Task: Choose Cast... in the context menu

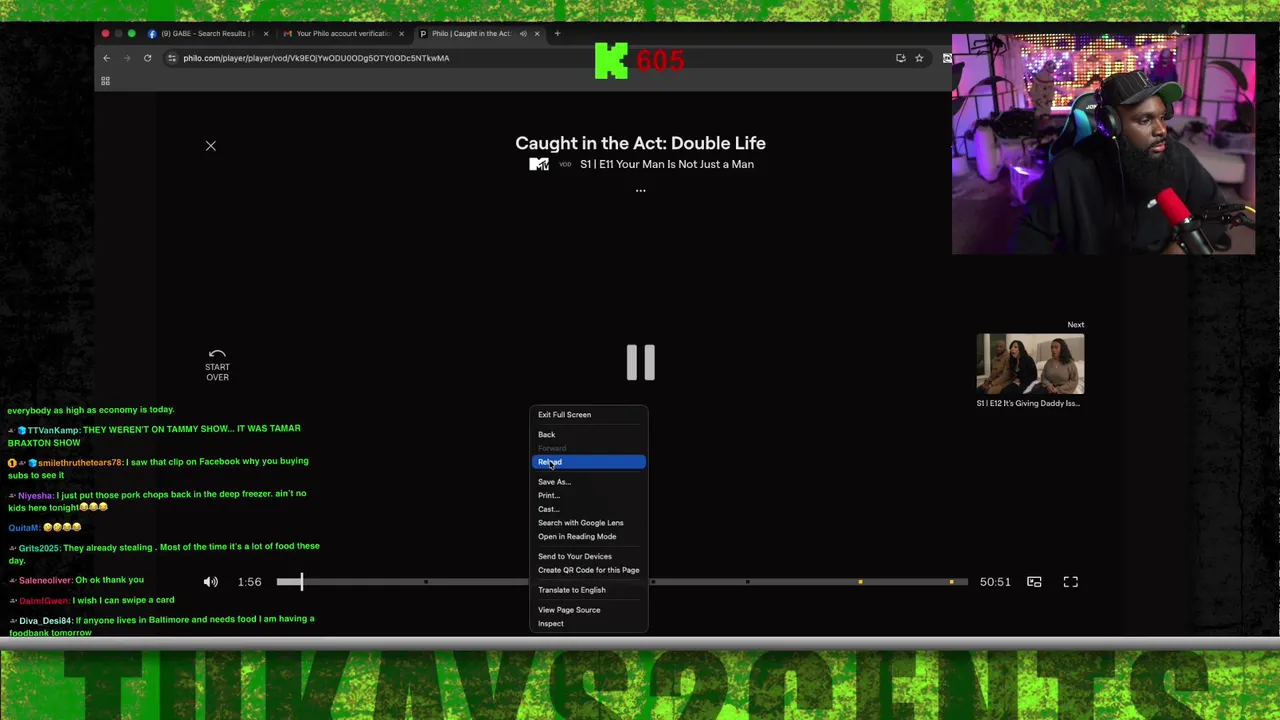Action: [x=589, y=509]
